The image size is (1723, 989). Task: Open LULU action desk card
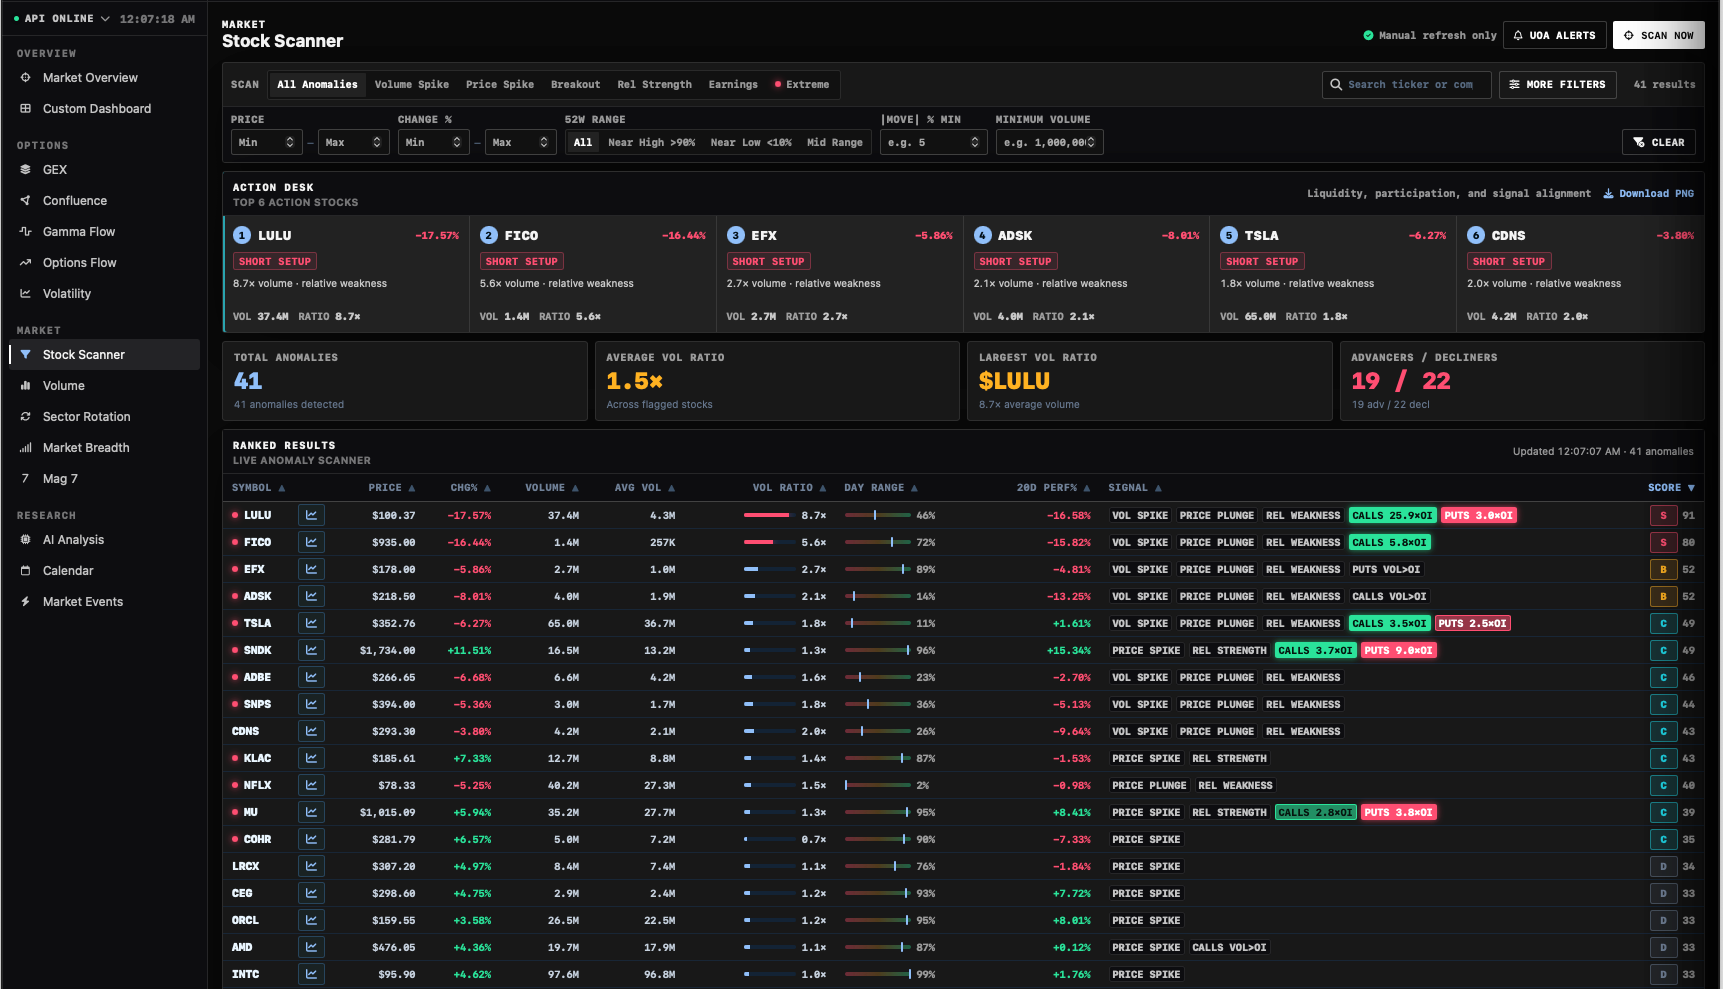click(x=346, y=274)
